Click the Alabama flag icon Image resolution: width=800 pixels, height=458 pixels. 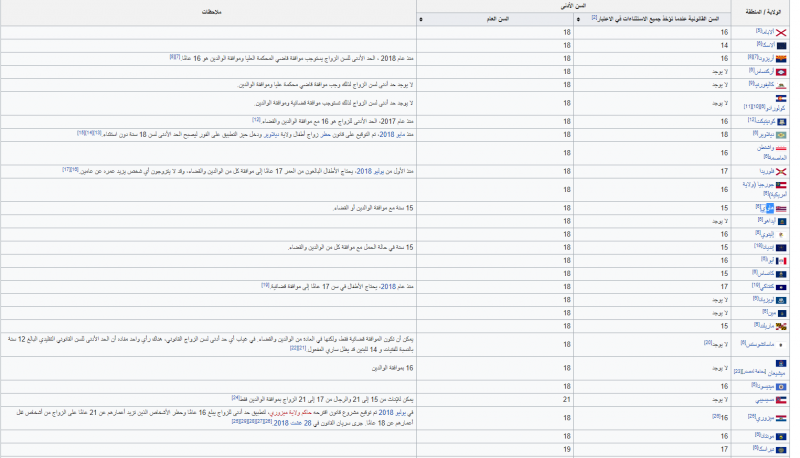pos(781,33)
